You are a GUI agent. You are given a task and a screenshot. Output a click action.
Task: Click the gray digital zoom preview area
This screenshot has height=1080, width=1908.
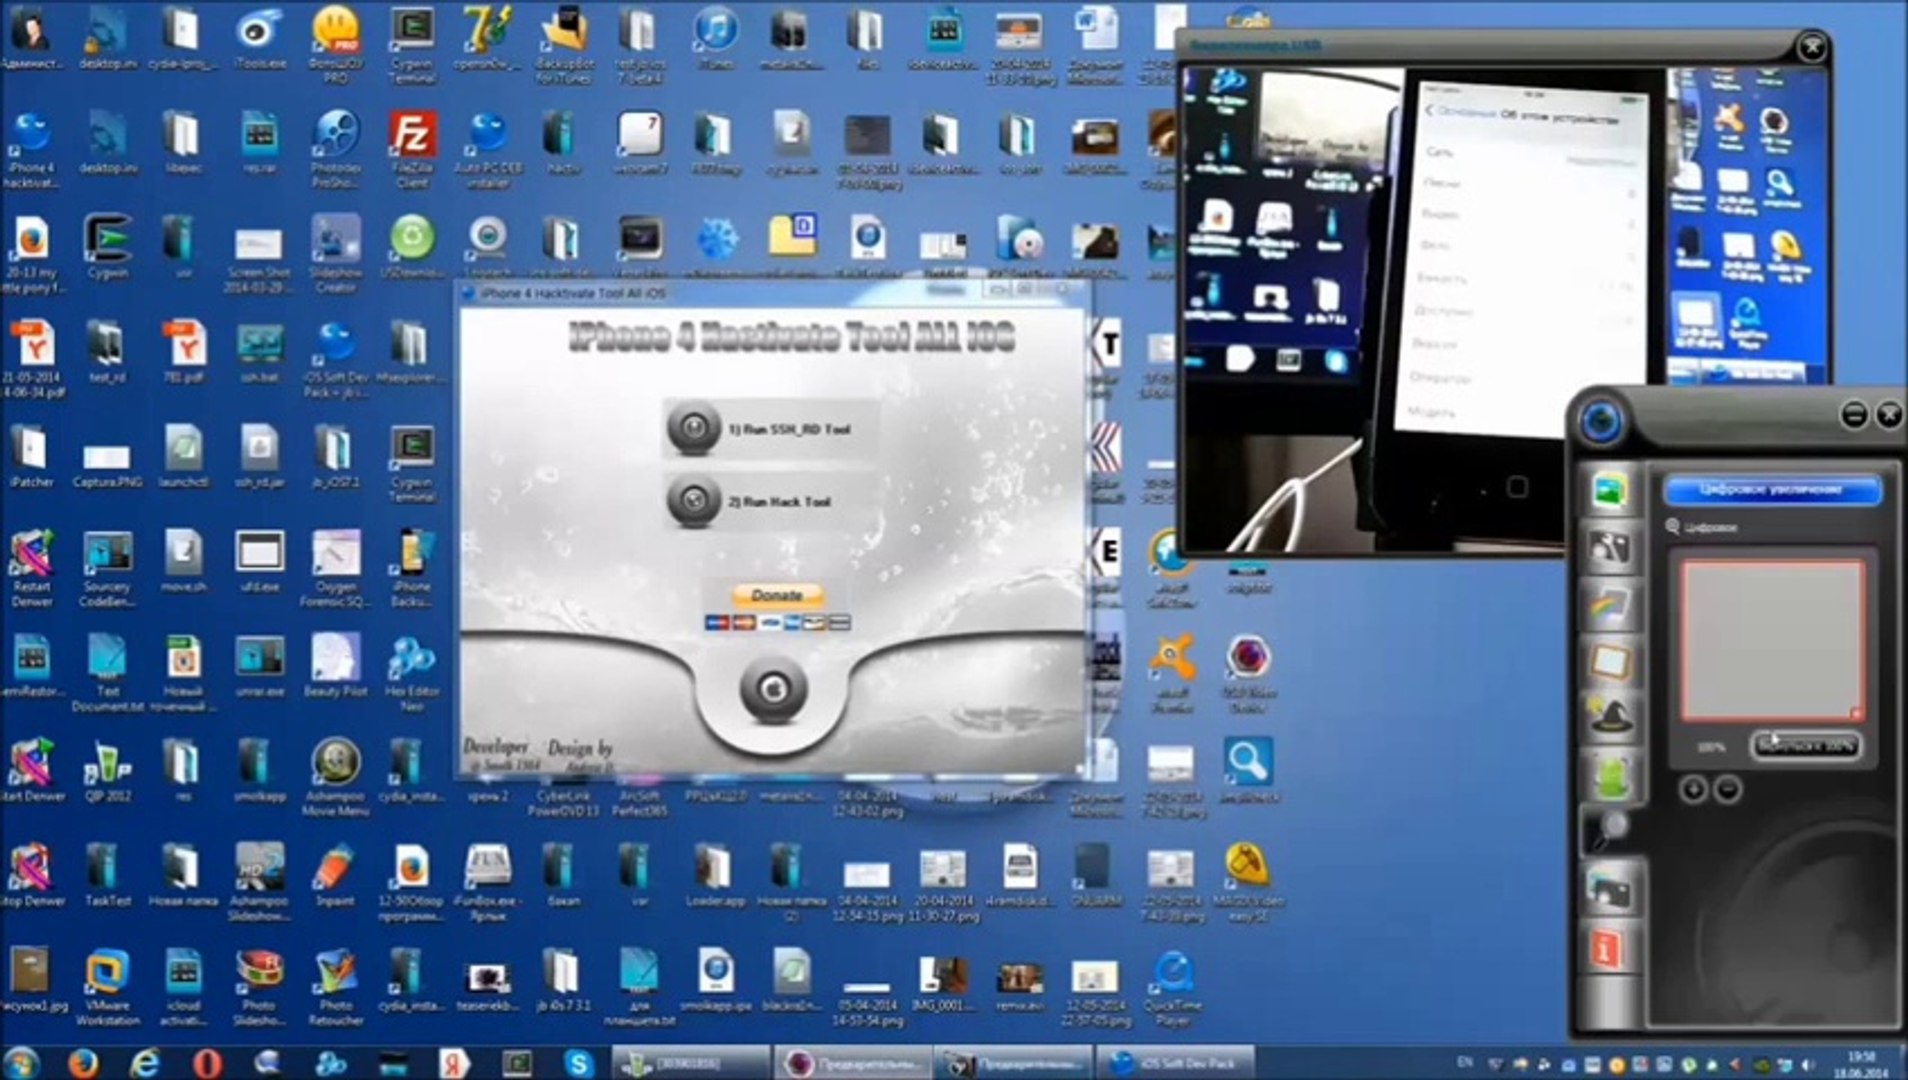coord(1771,640)
